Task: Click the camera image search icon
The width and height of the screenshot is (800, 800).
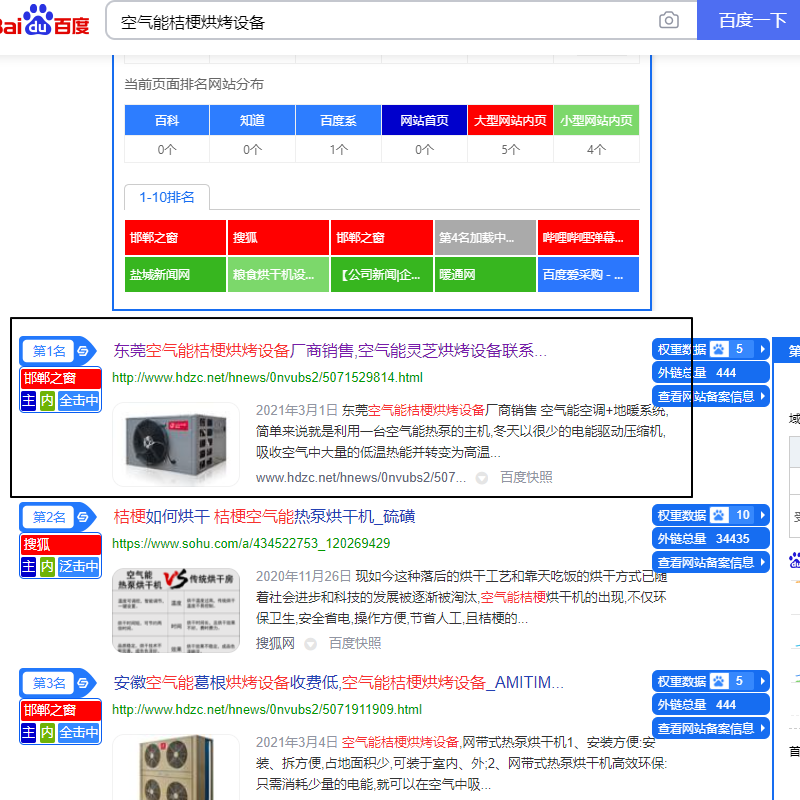Action: pyautogui.click(x=668, y=20)
